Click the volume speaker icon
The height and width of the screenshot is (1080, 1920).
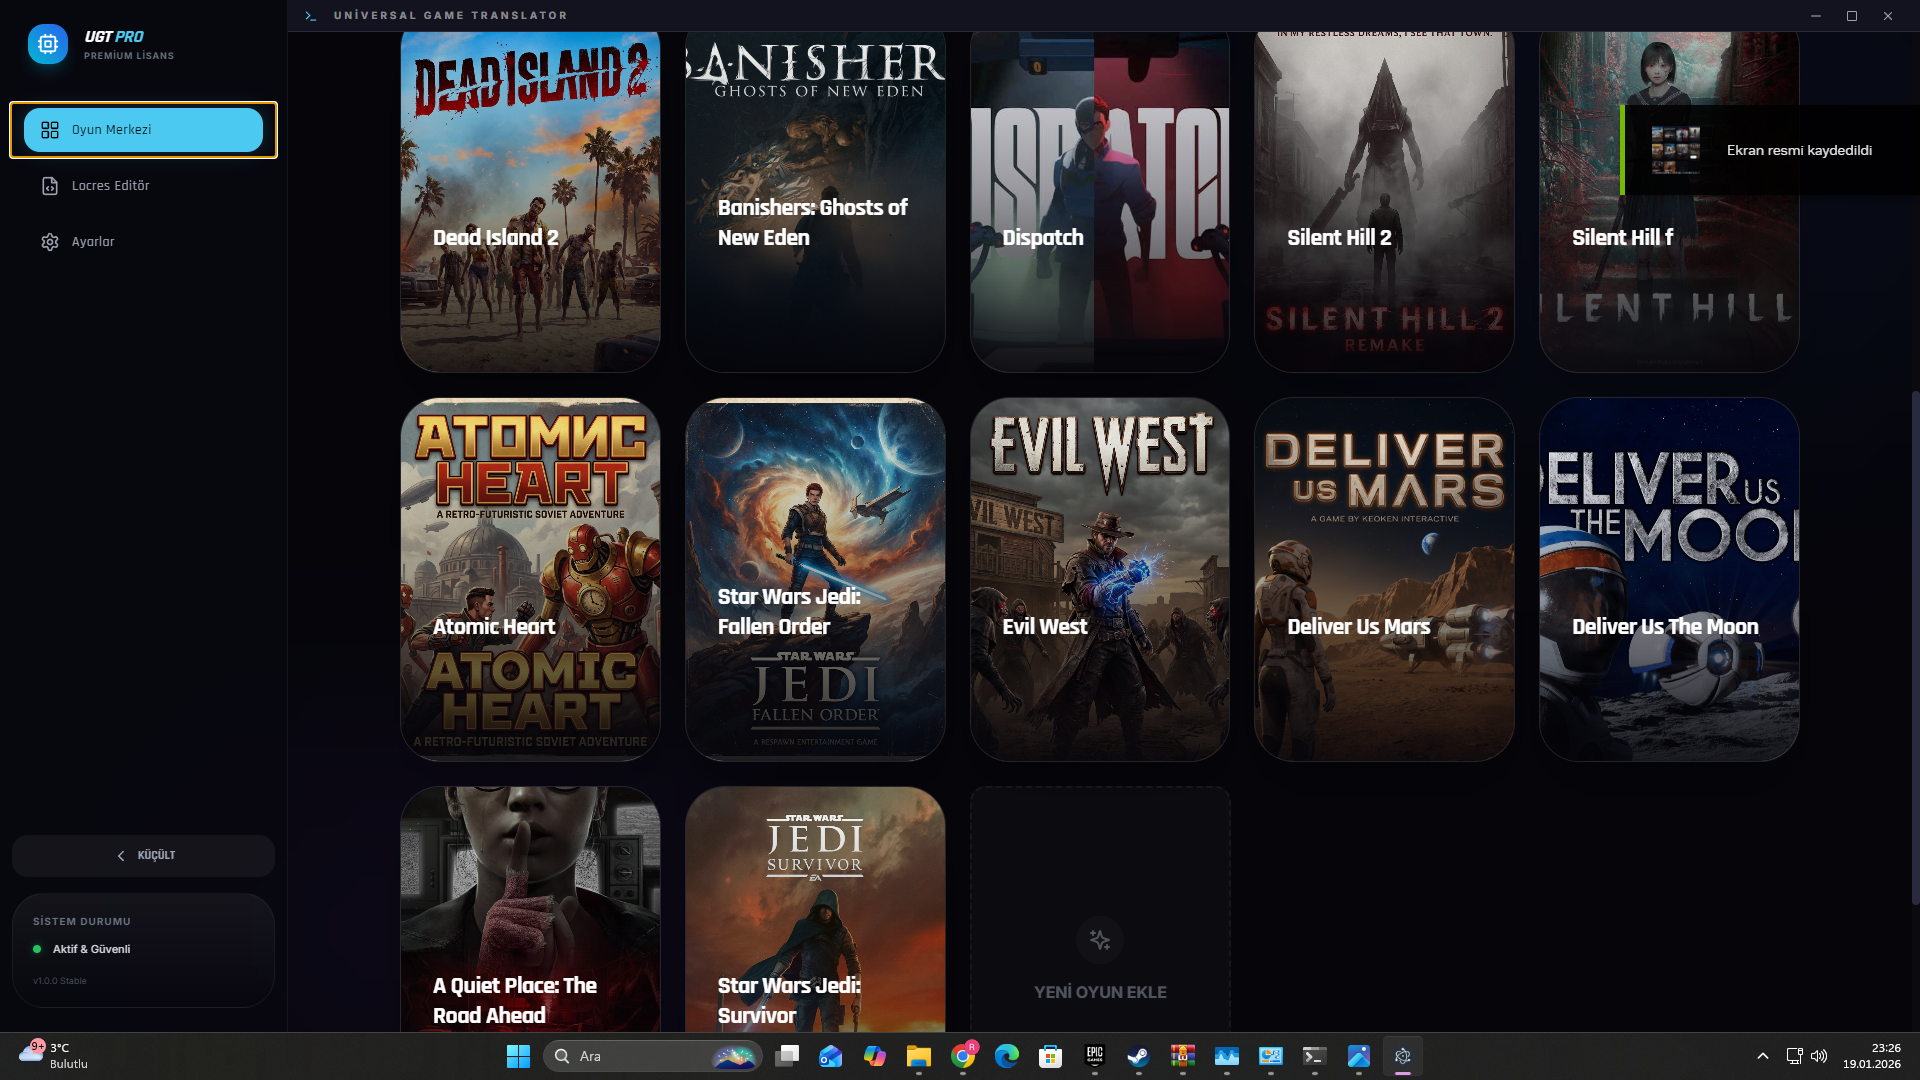(x=1819, y=1056)
